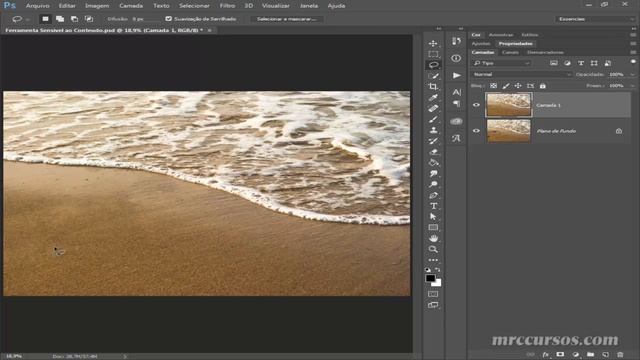
Task: Select the Rectangle shape tool
Action: pos(433,227)
